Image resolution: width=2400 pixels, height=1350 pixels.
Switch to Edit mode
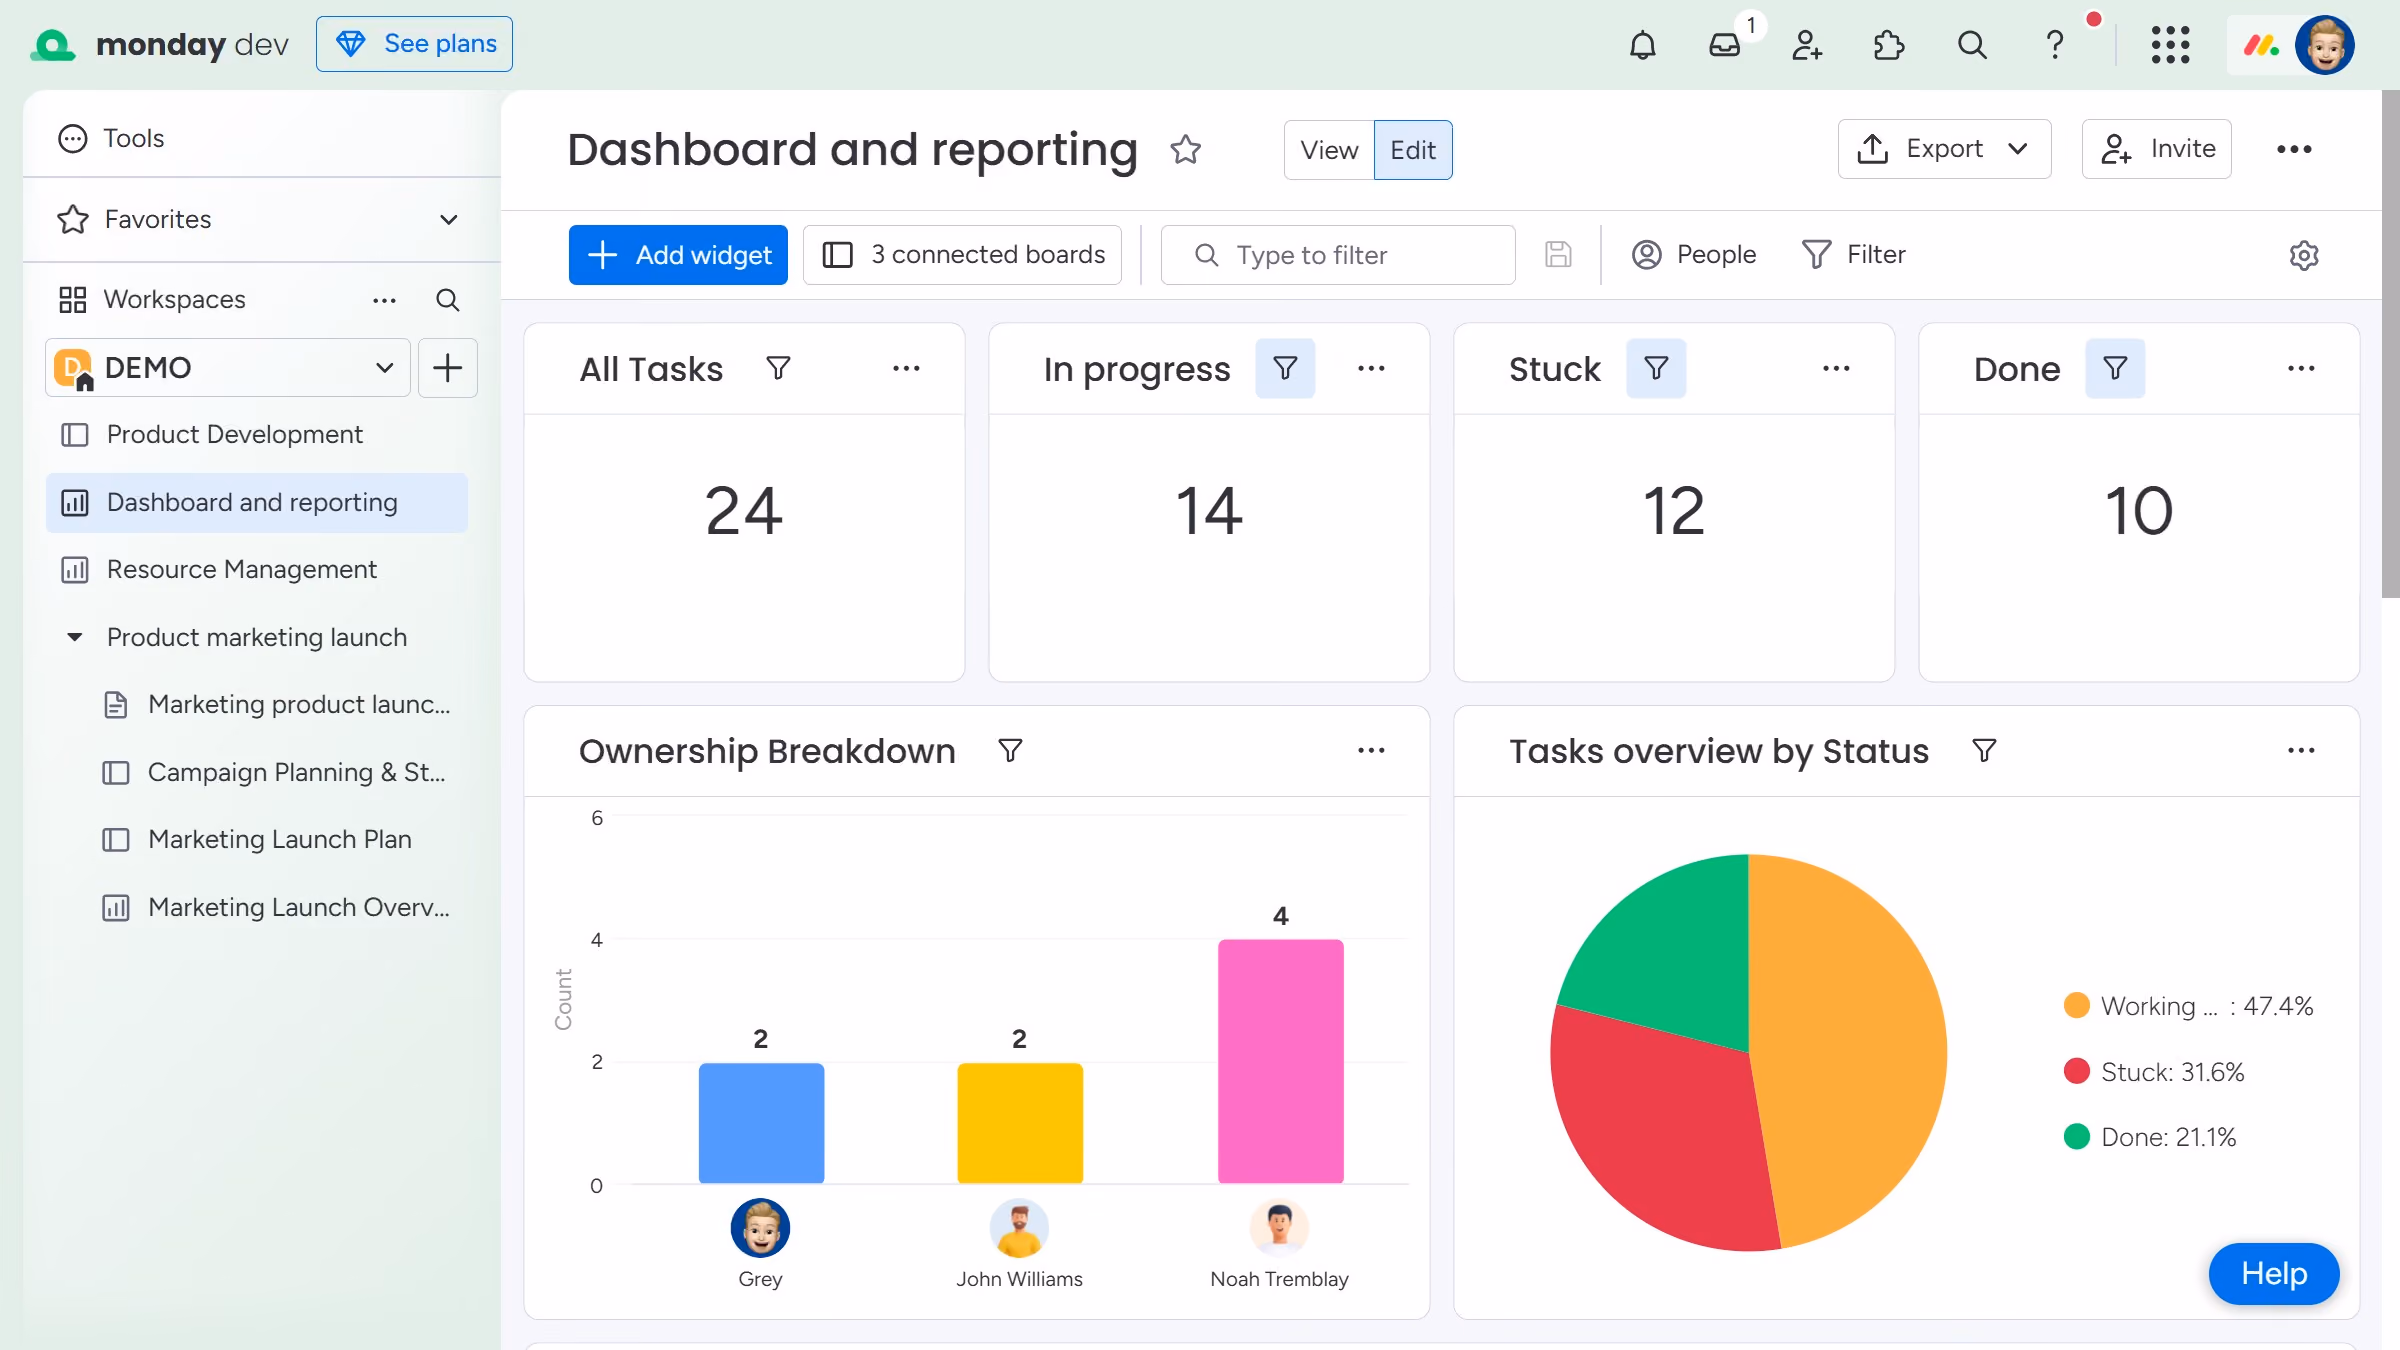1413,150
